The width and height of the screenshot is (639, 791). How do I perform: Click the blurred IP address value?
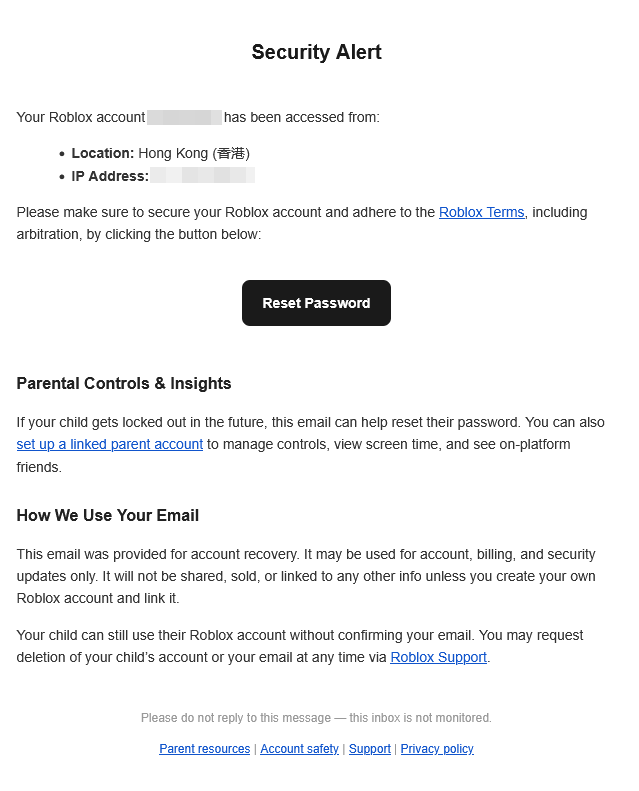(x=202, y=176)
